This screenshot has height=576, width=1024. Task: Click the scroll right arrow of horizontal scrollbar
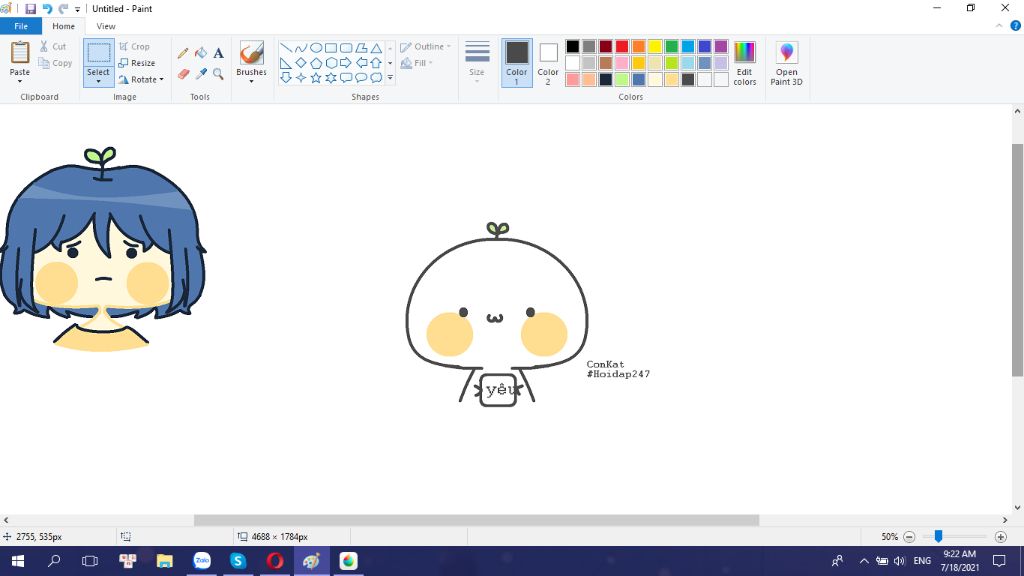1005,520
